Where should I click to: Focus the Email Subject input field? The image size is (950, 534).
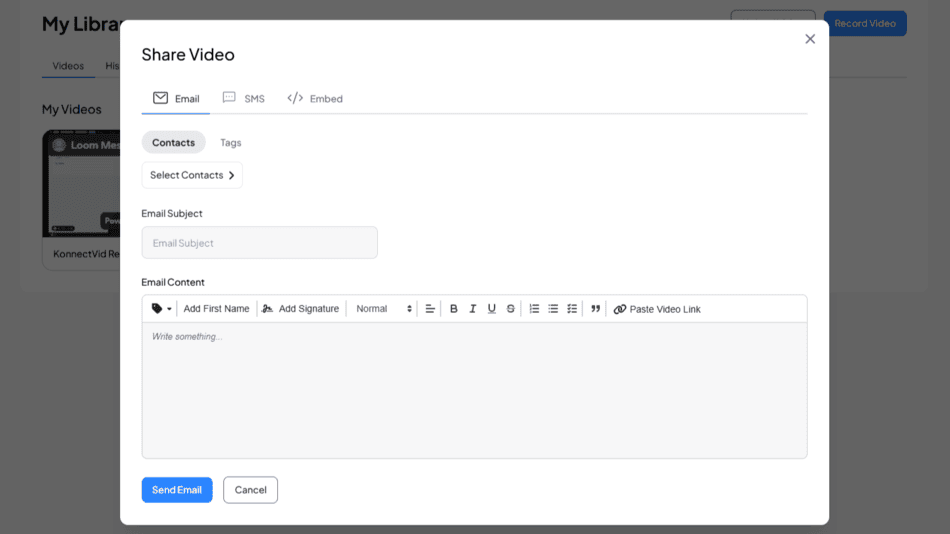coord(259,242)
